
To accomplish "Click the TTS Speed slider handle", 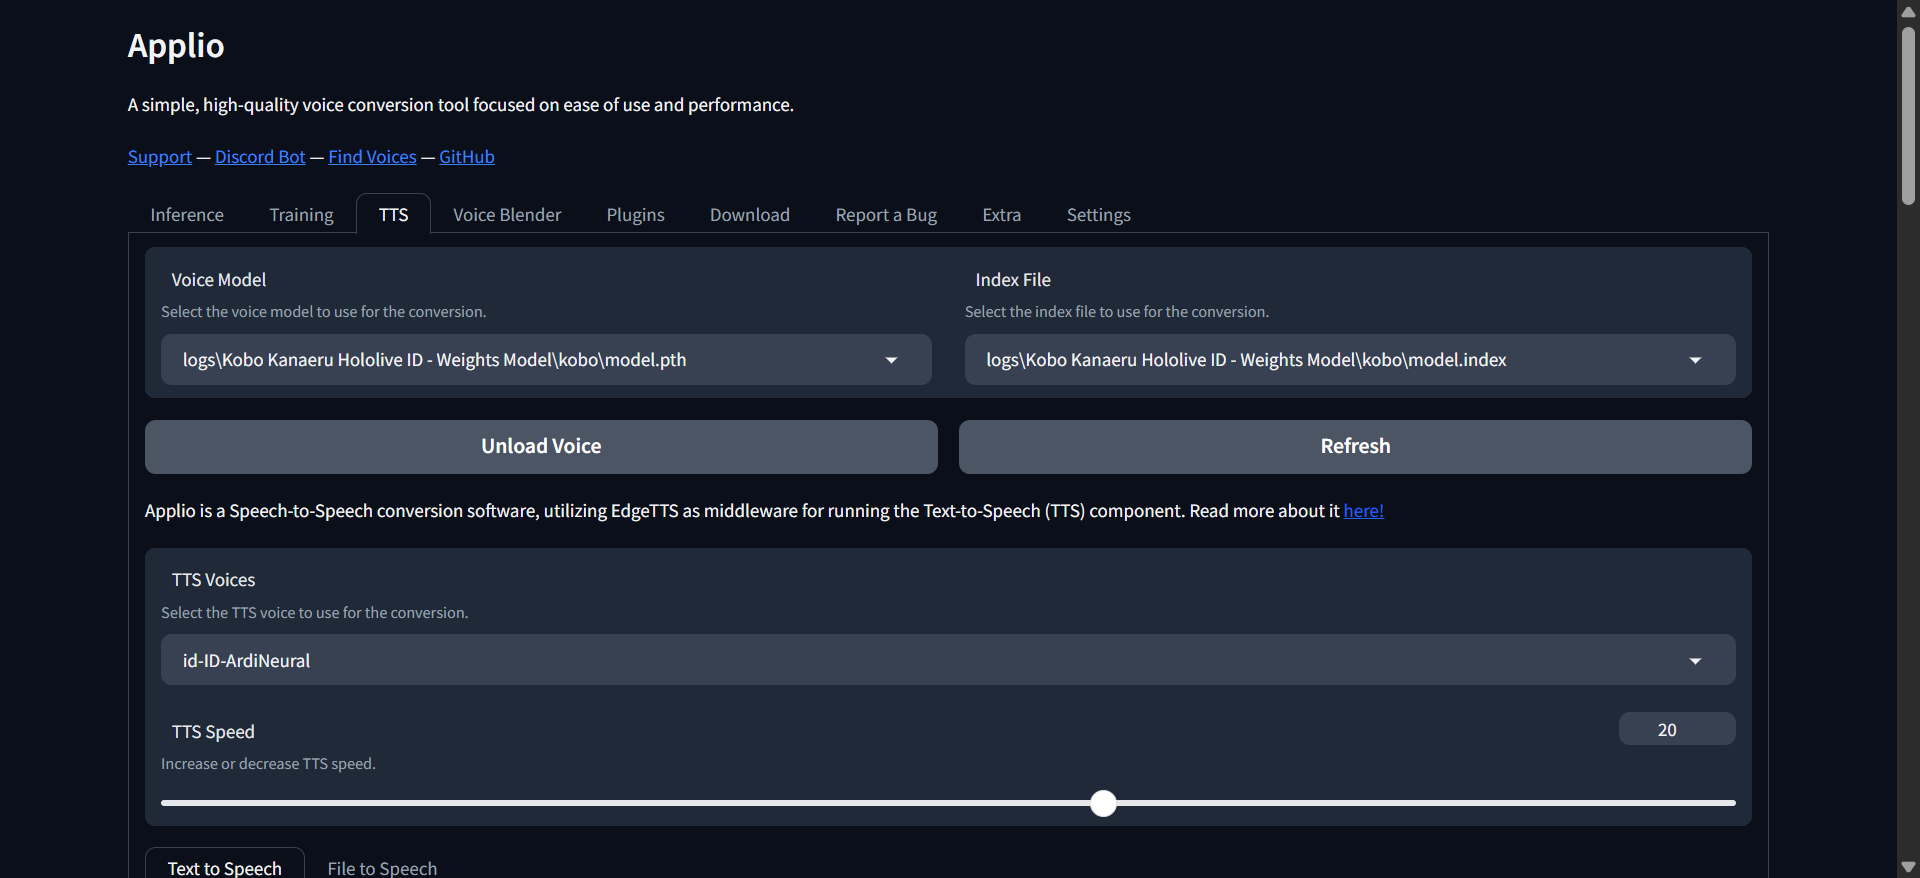I will 1103,803.
